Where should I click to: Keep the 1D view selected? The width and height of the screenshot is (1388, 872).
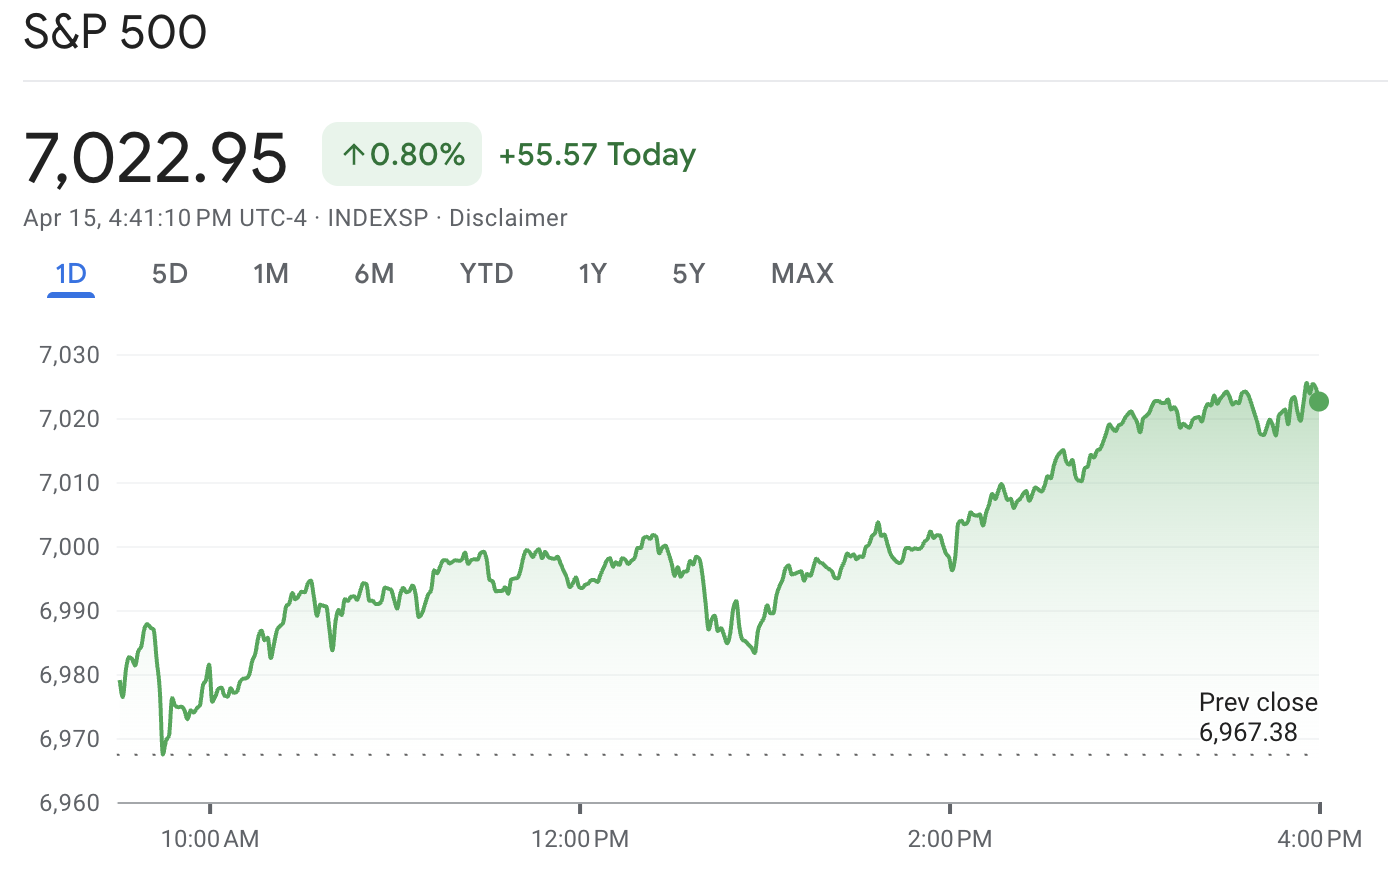click(70, 273)
